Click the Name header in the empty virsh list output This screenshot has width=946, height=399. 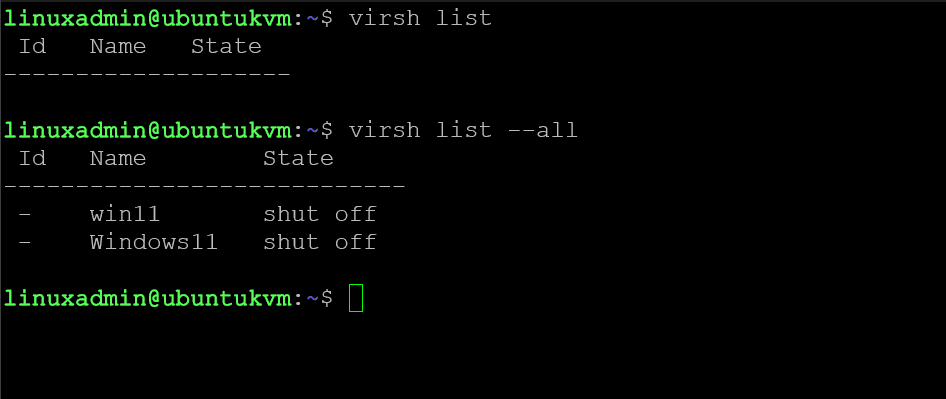118,46
